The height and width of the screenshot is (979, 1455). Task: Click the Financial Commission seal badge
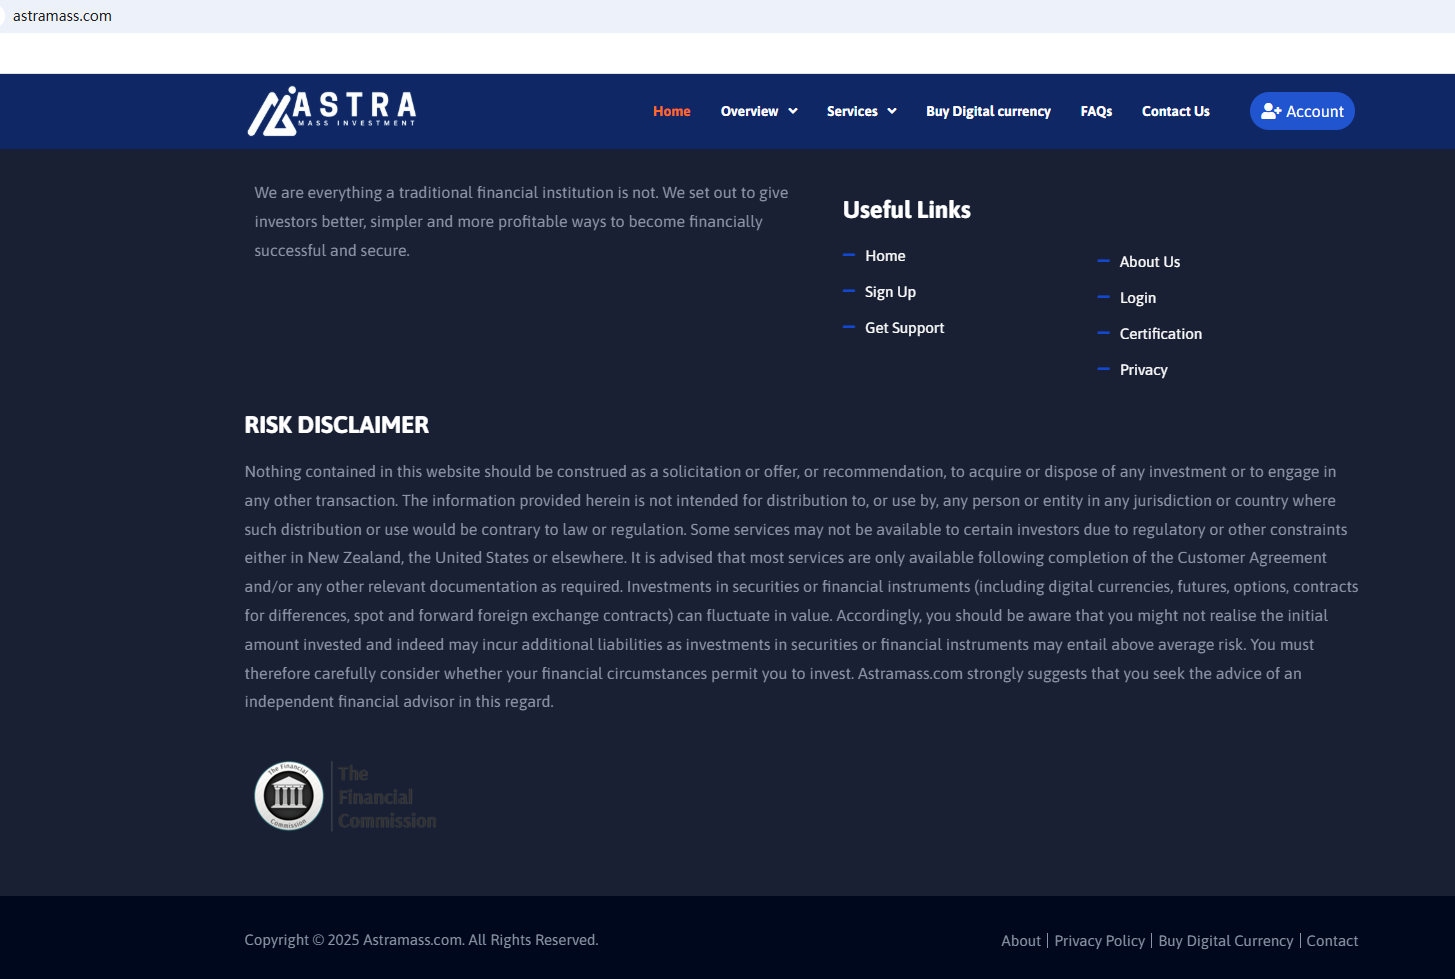coord(289,796)
